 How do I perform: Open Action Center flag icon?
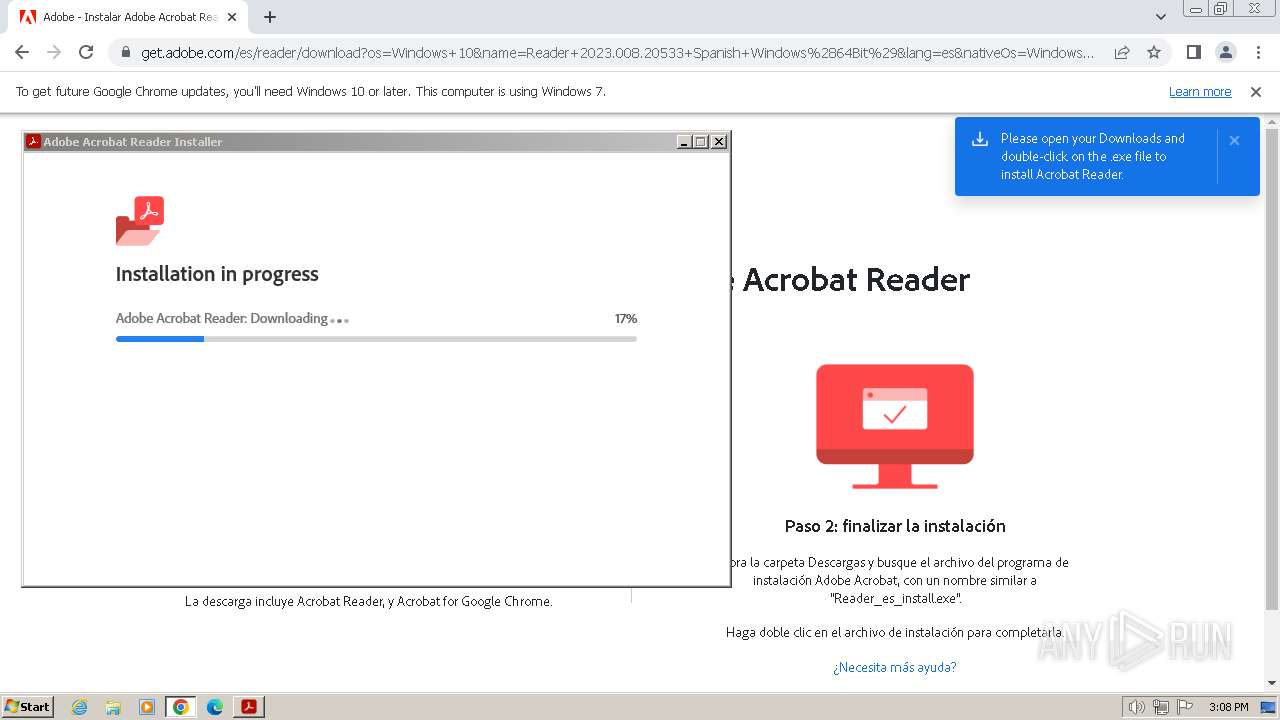pos(1184,707)
